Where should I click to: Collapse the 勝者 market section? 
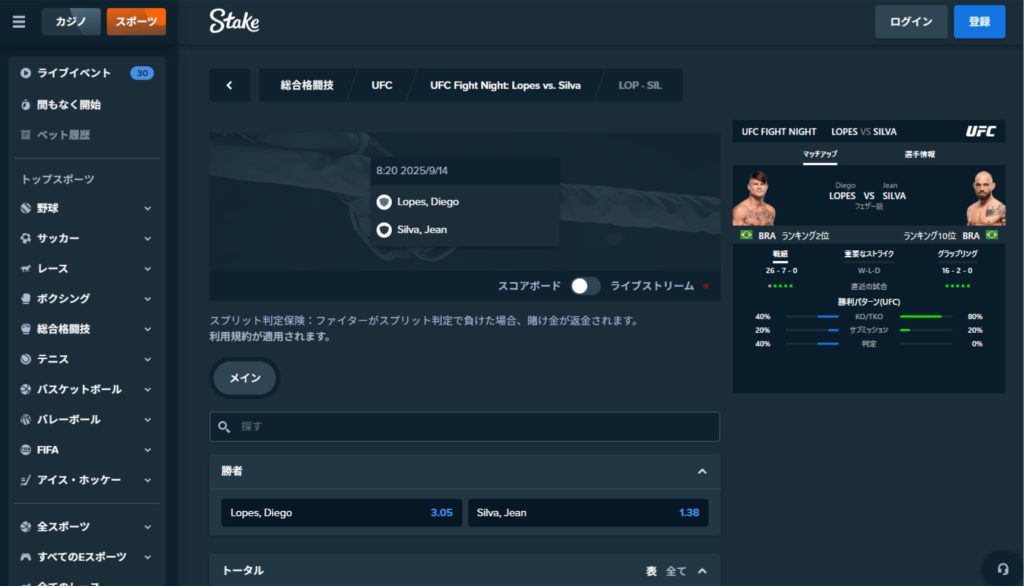702,472
